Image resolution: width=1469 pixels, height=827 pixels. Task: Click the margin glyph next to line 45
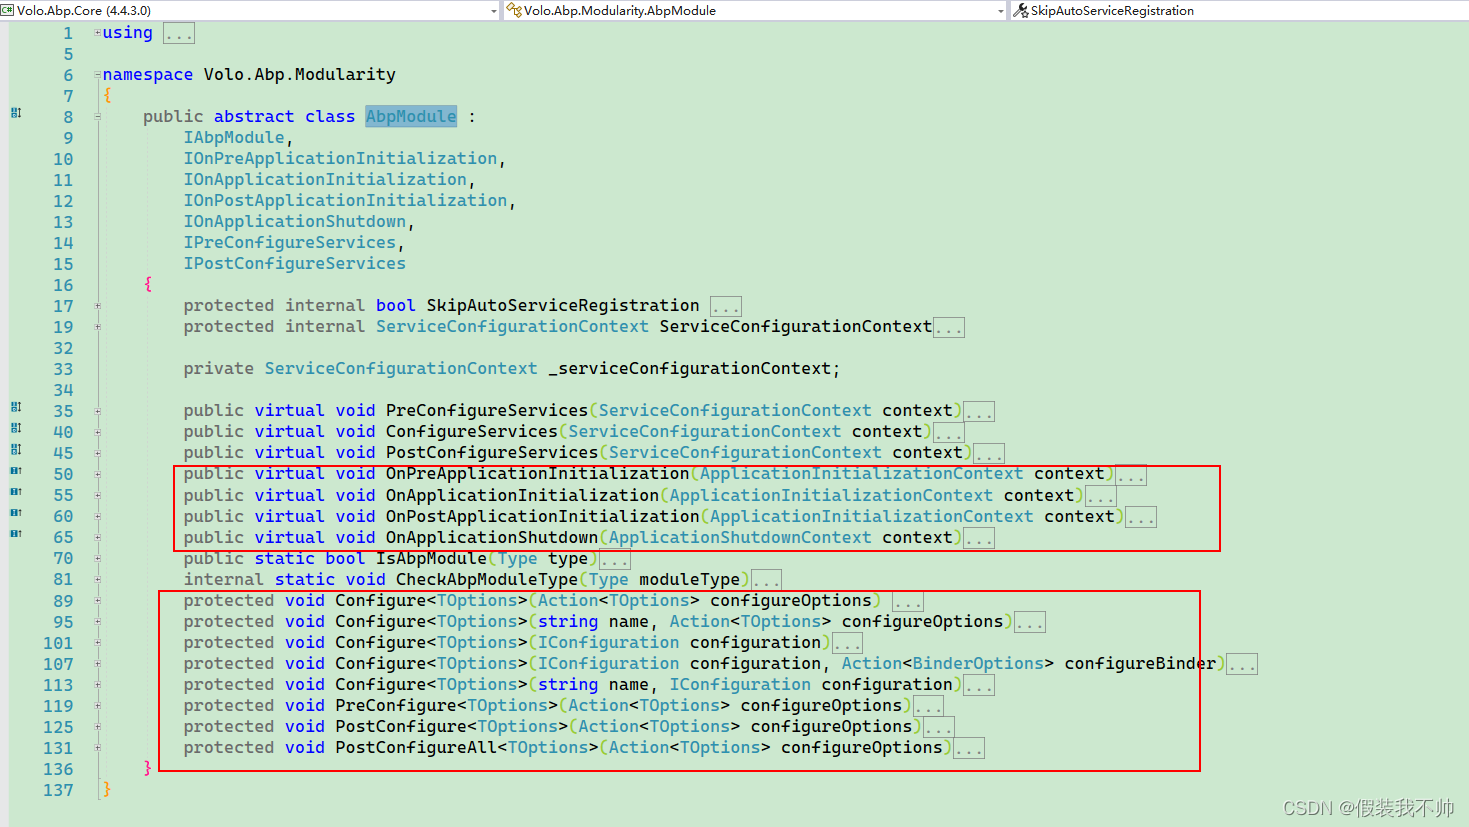coord(16,449)
